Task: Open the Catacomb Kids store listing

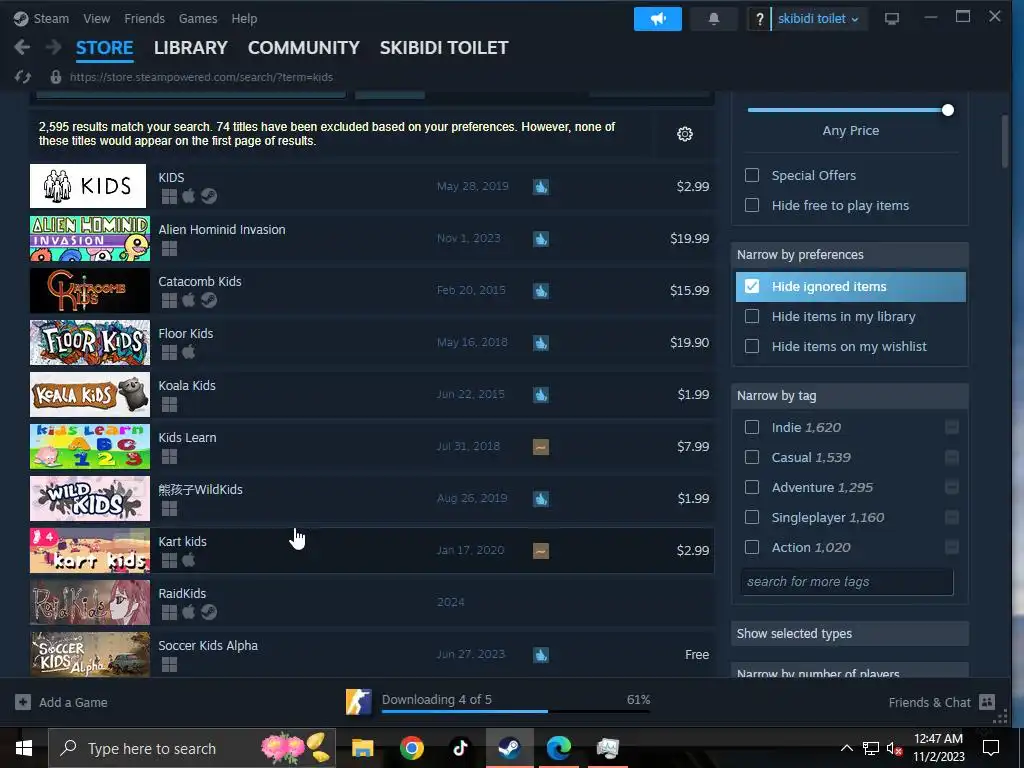Action: click(x=372, y=291)
